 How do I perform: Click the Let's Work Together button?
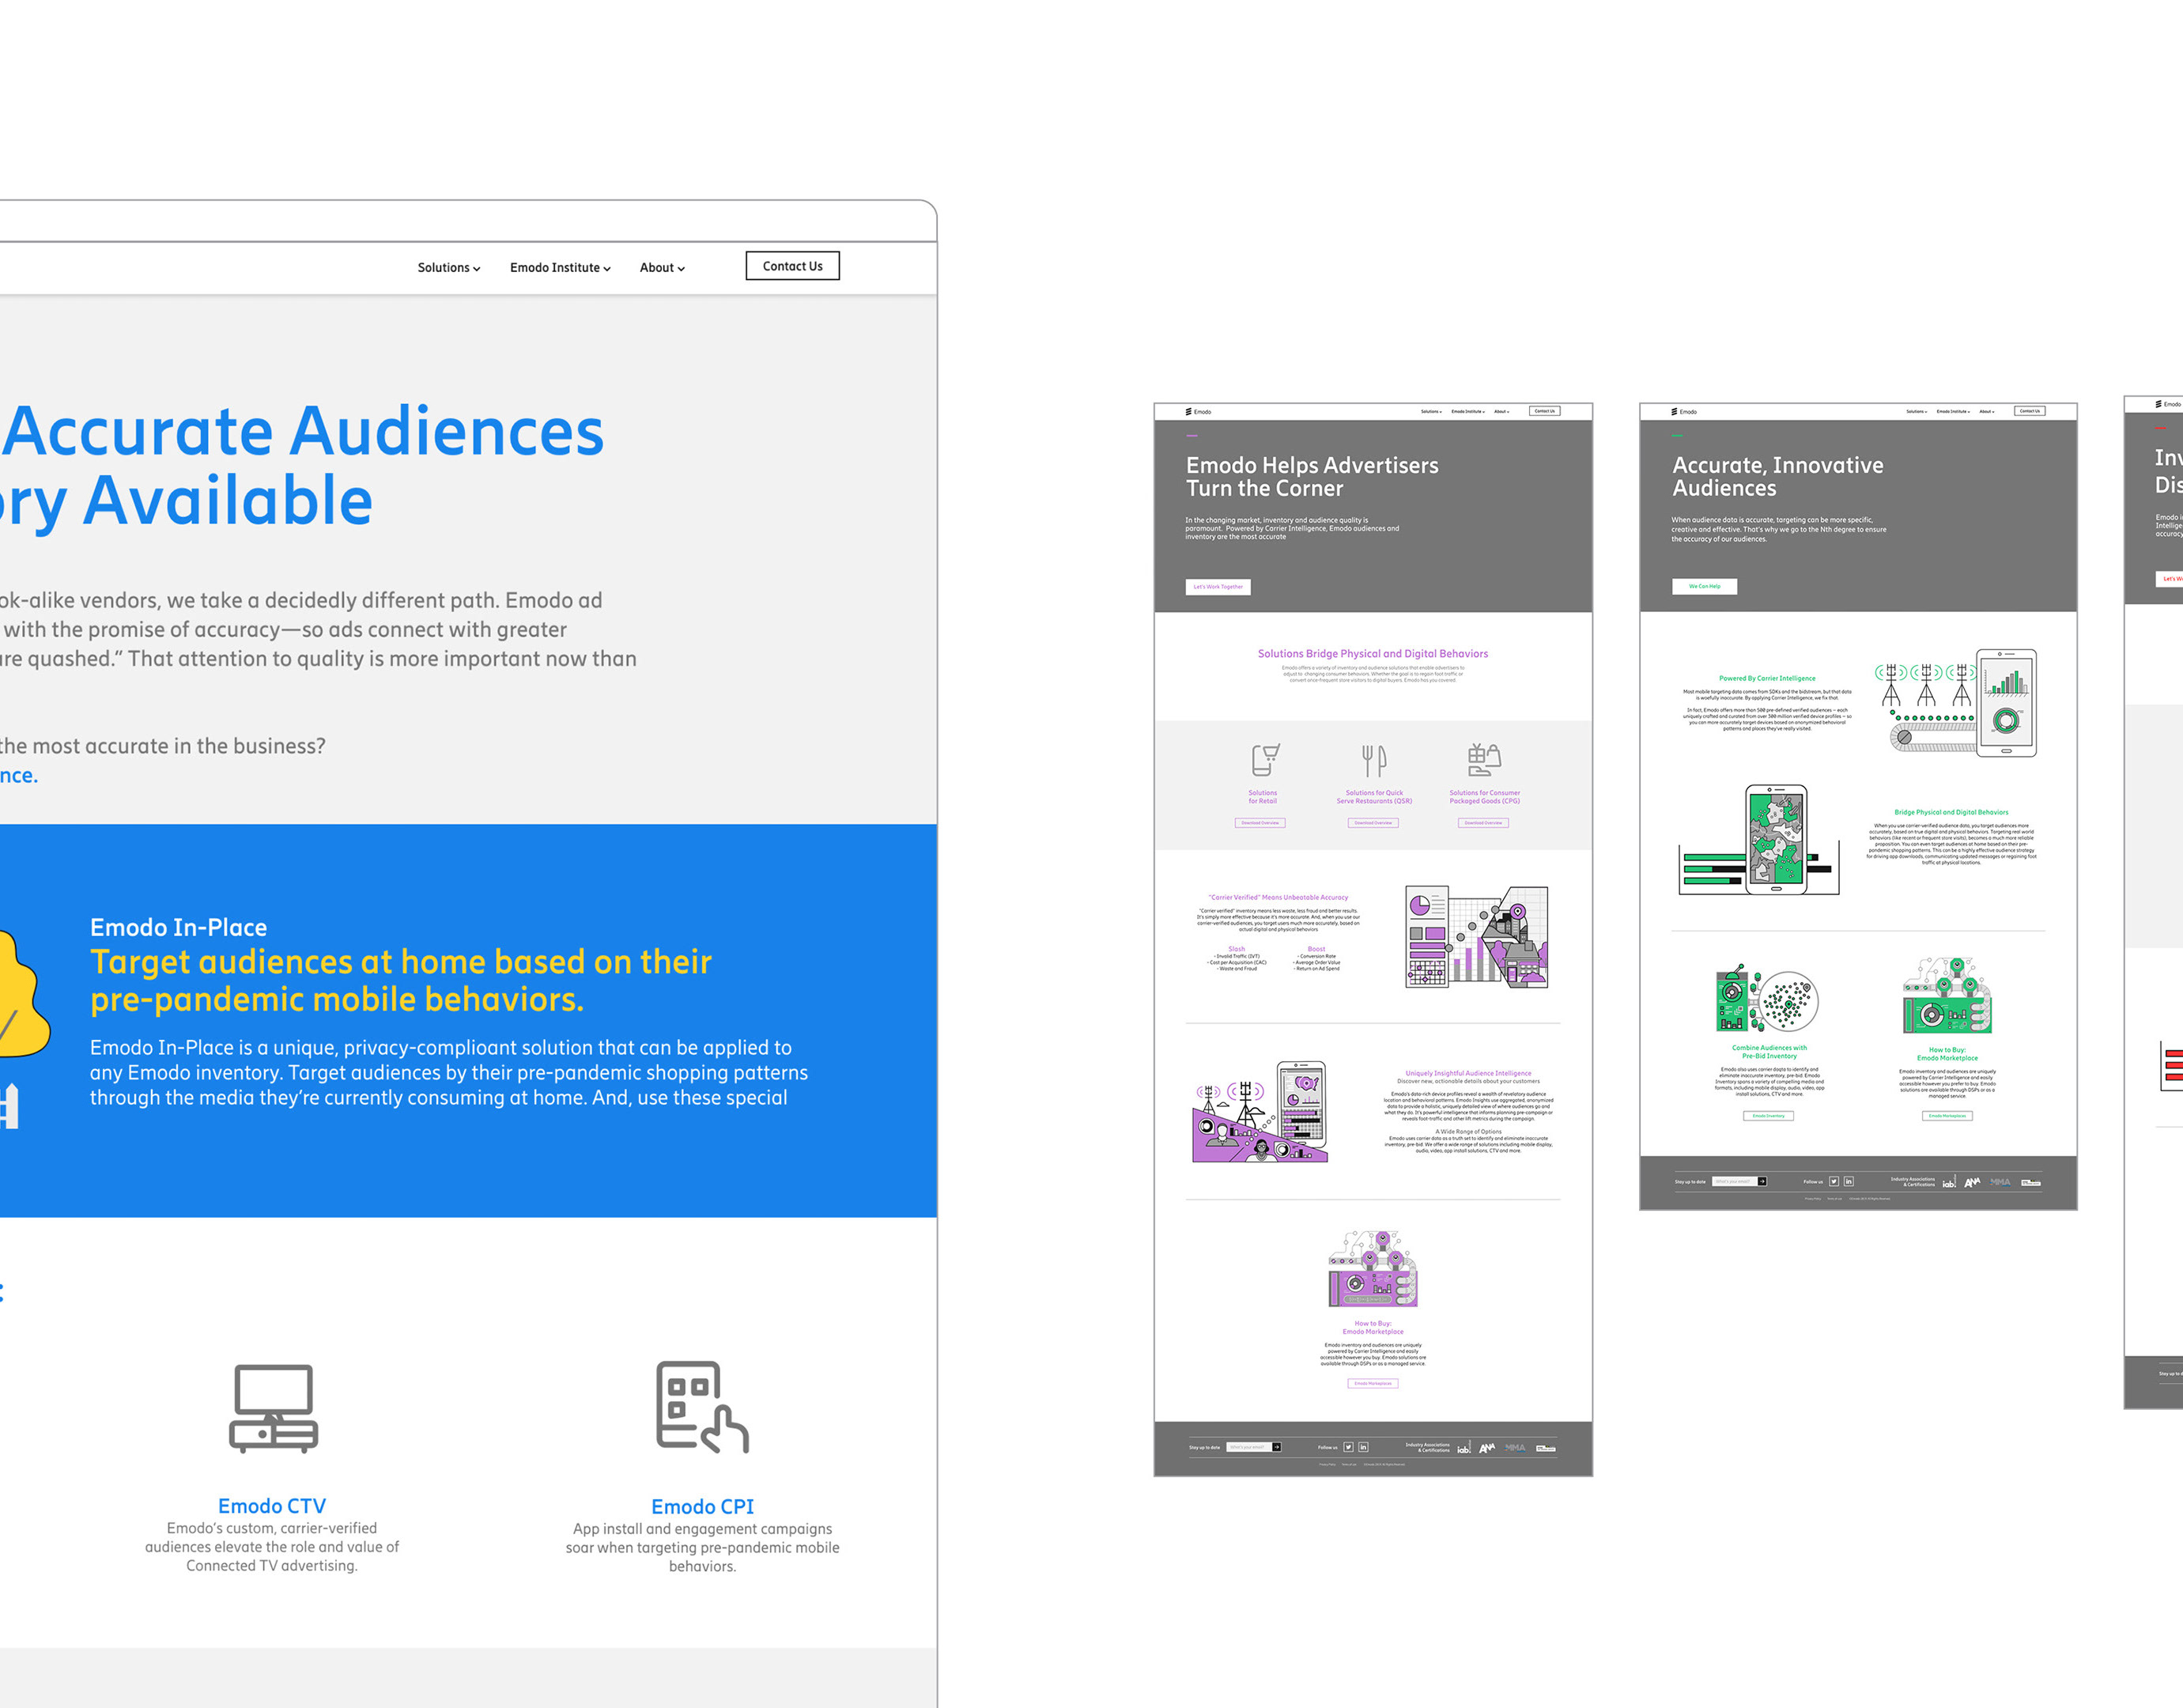1218,587
